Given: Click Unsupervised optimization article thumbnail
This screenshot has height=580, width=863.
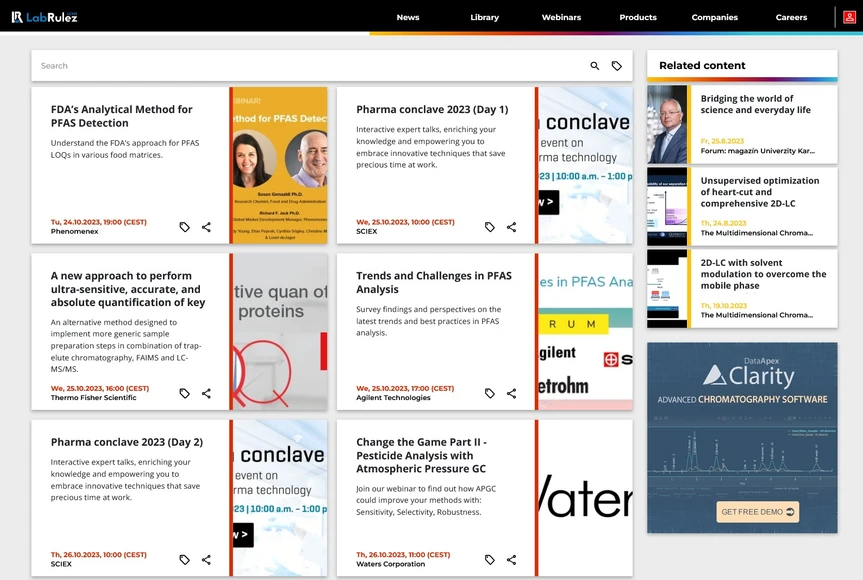Looking at the screenshot, I should 667,206.
